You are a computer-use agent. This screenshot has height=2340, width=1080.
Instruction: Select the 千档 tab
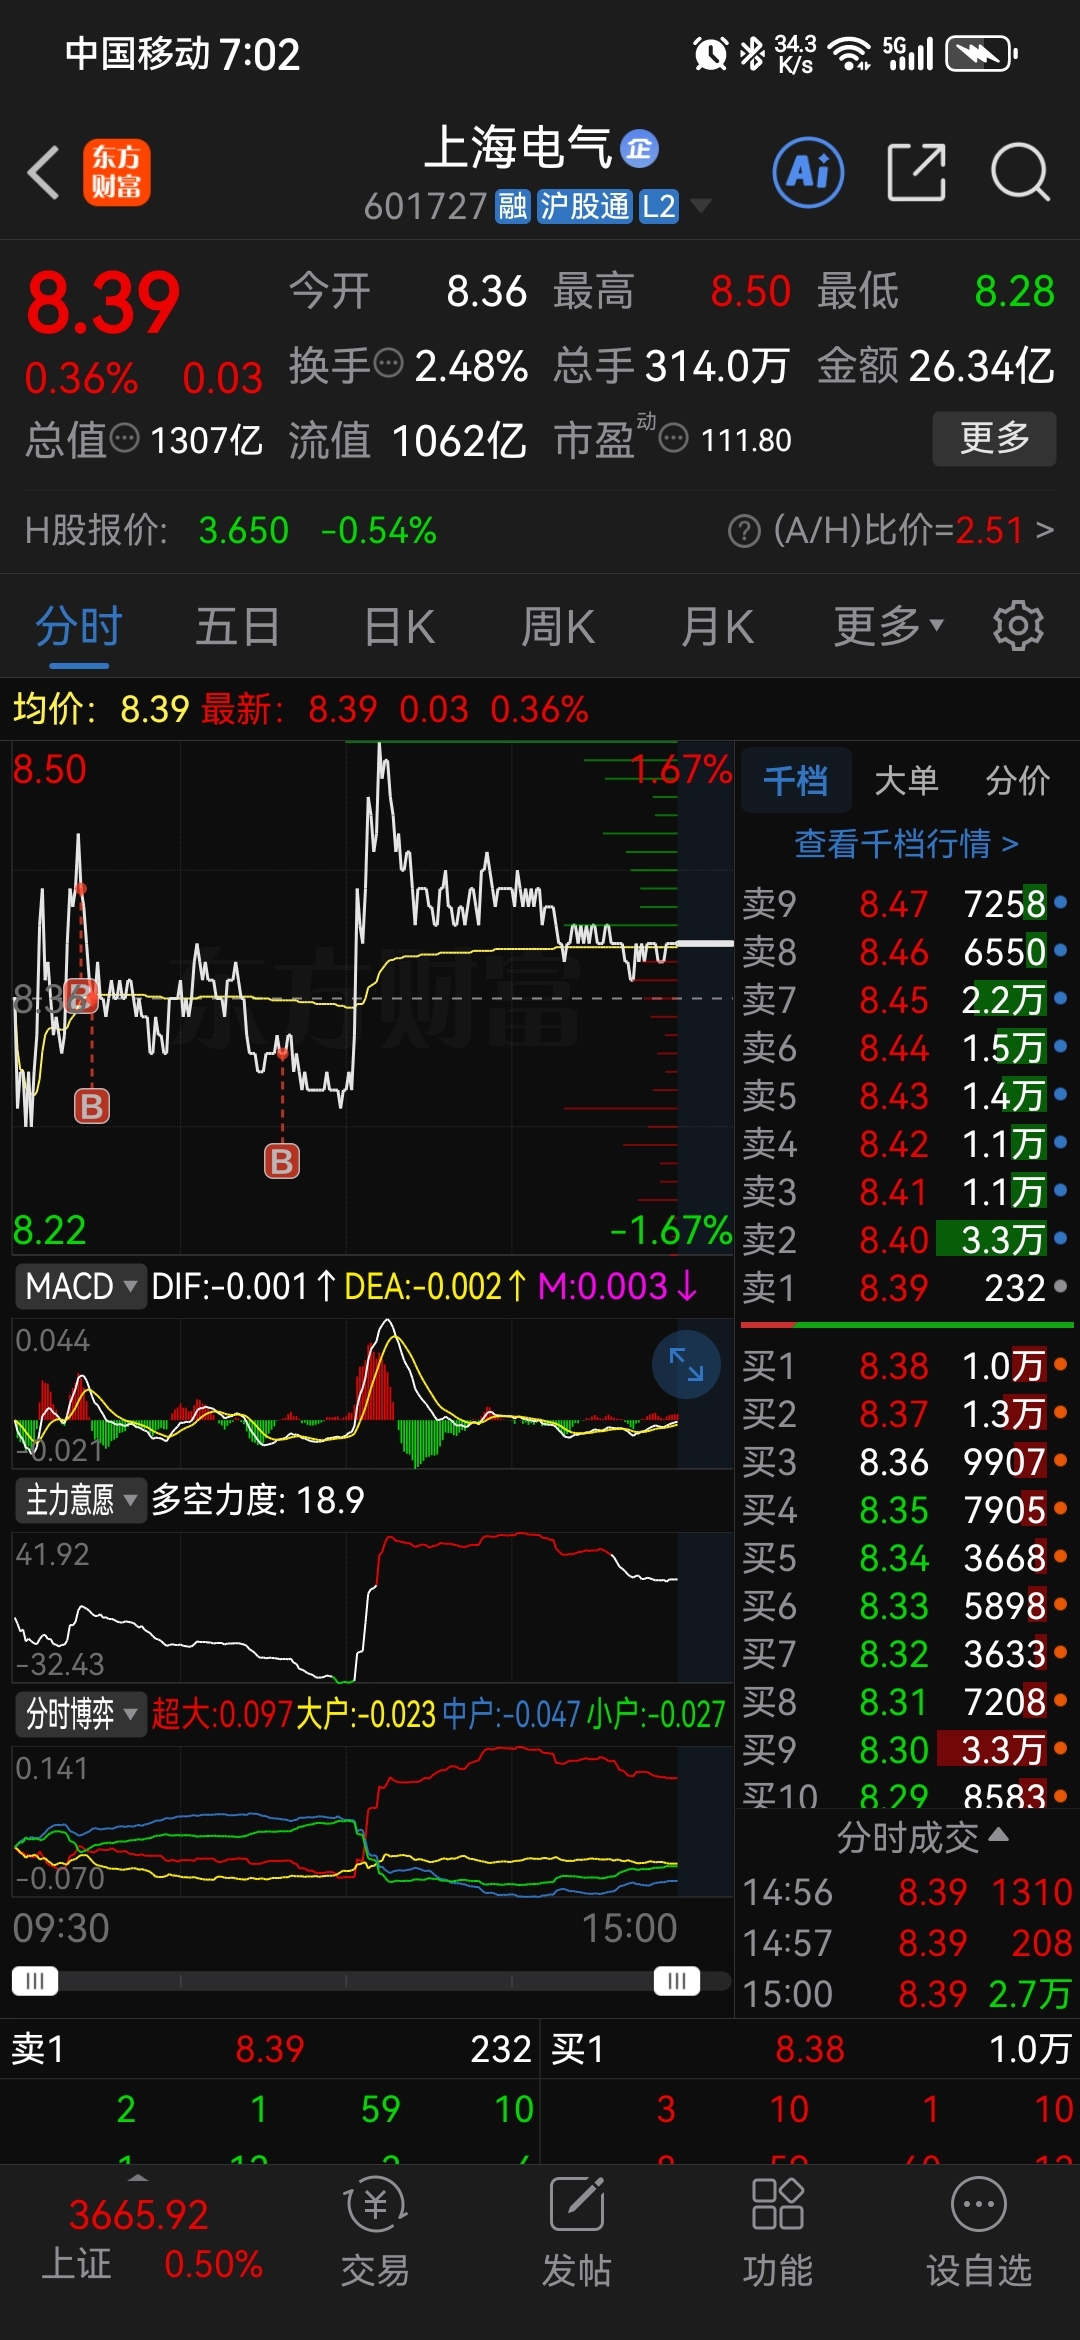point(796,780)
